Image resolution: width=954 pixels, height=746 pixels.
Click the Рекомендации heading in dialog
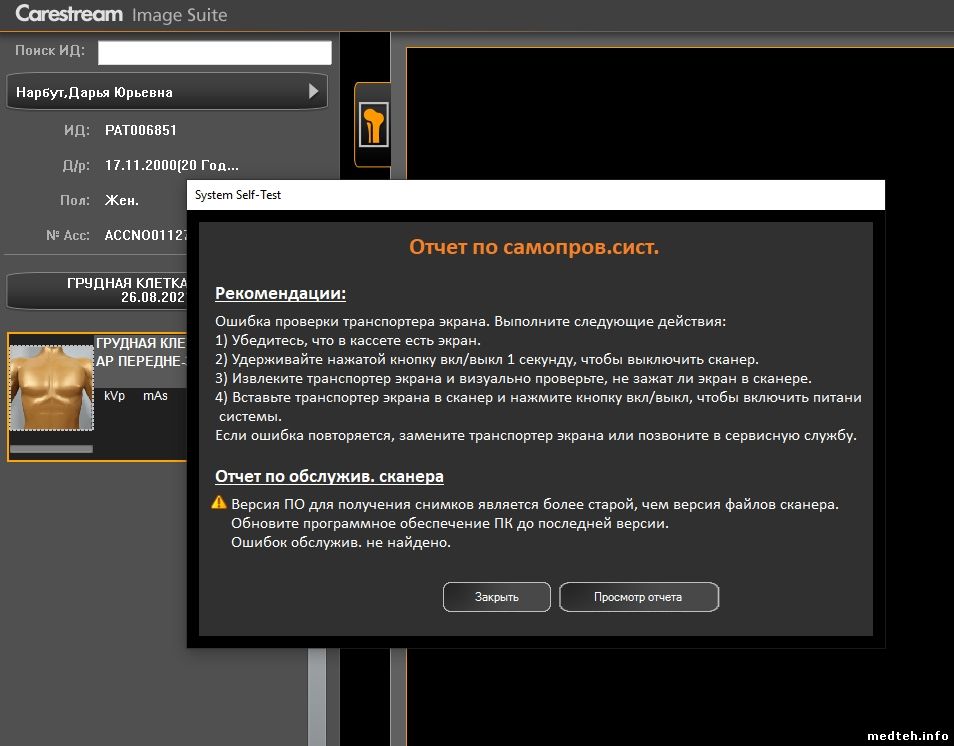(280, 294)
